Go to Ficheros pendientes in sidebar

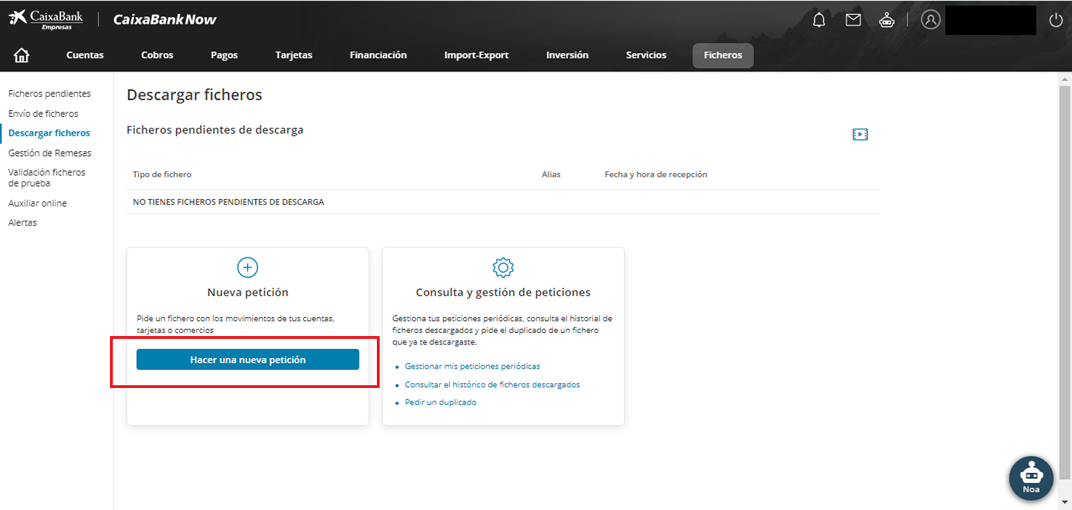[49, 94]
